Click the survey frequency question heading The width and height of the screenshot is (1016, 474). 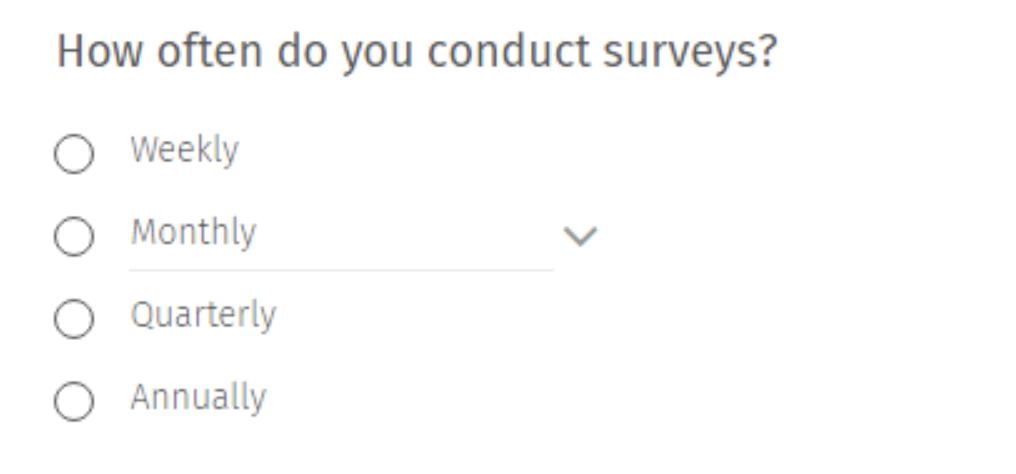tap(416, 52)
